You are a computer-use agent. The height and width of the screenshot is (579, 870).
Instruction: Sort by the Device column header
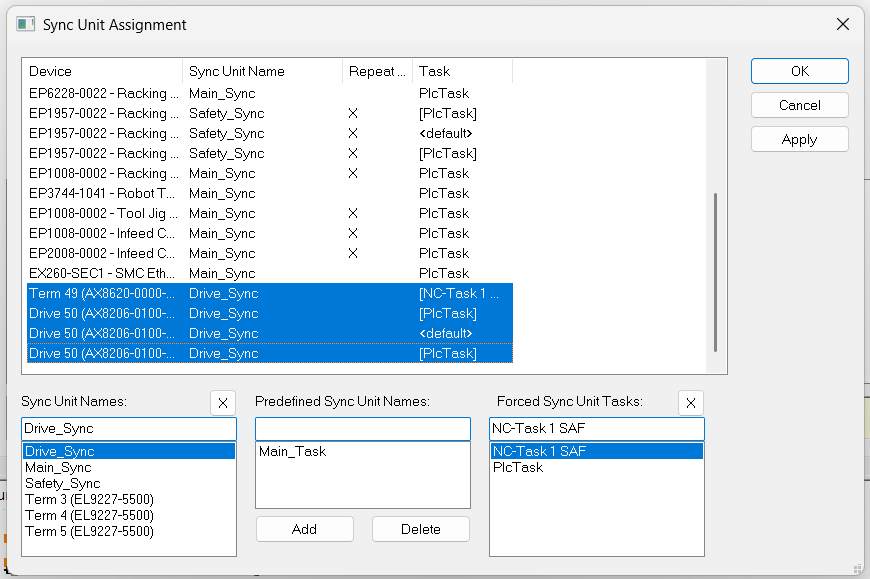coord(104,72)
